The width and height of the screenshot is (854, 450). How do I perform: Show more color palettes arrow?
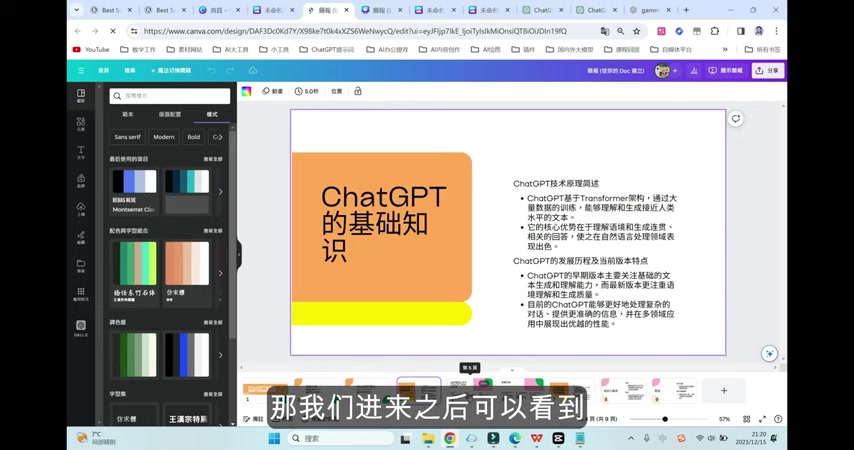(x=221, y=355)
